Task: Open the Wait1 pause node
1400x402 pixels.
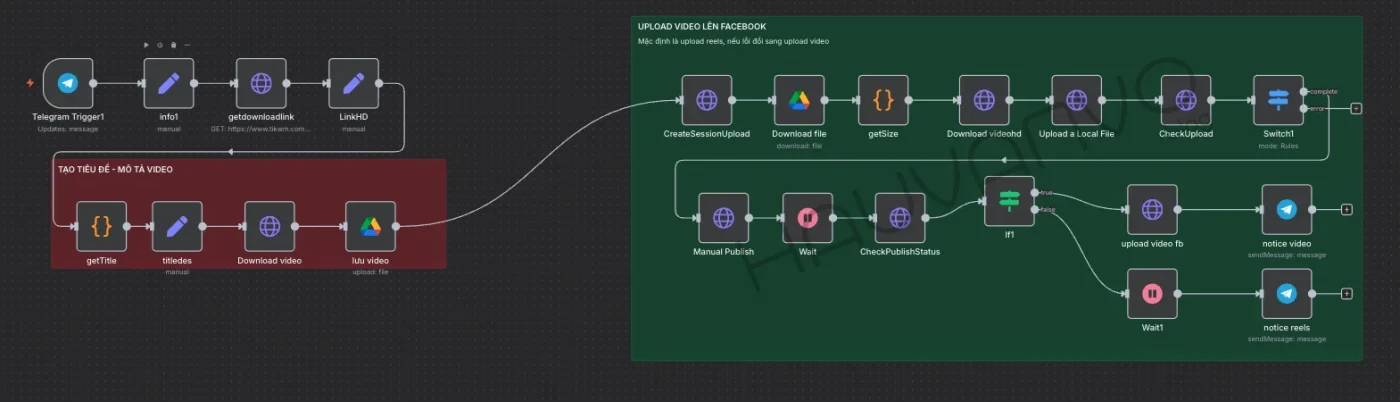Action: (1152, 294)
